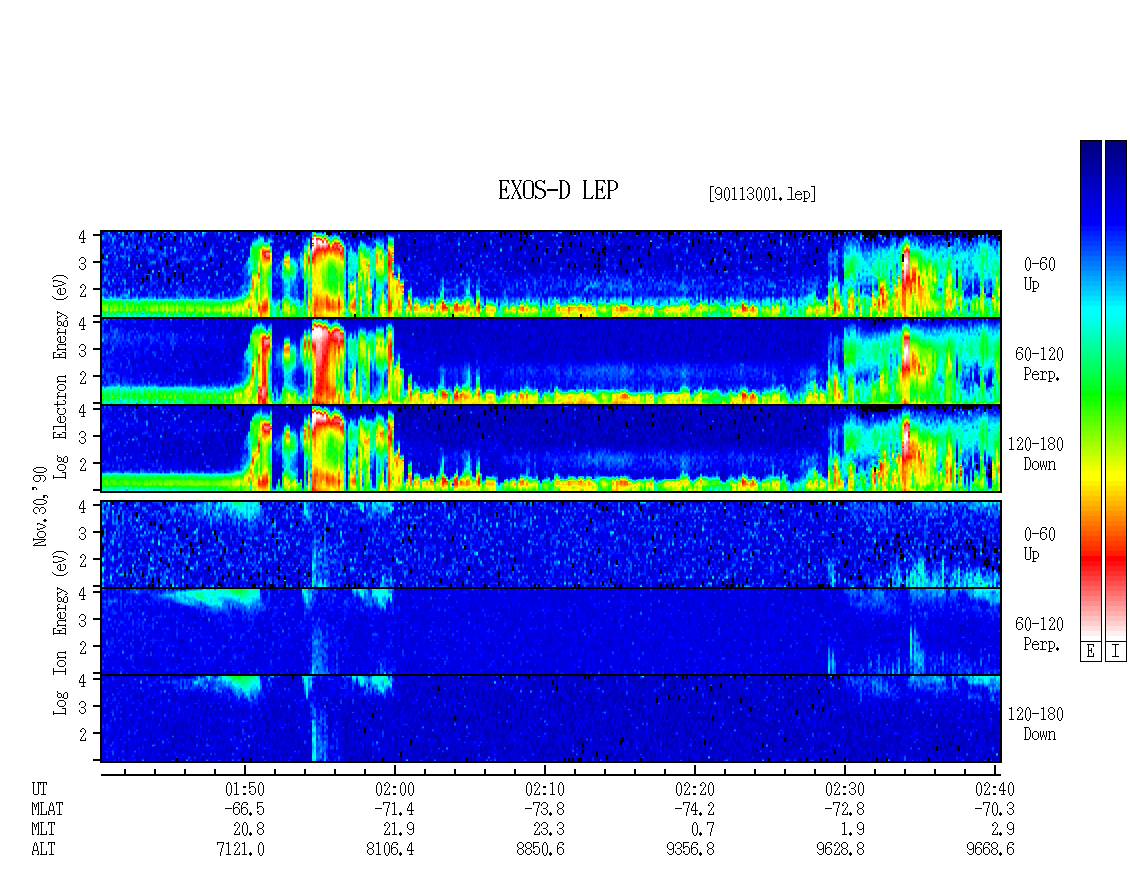Click the MLAT value -66.5
This screenshot has height=875, width=1130.
click(244, 809)
